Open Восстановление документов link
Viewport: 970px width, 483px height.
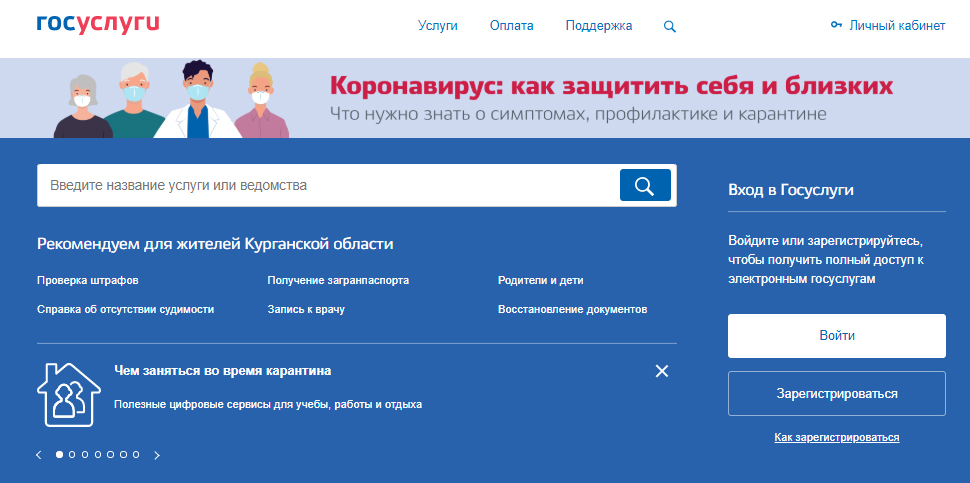click(x=573, y=309)
